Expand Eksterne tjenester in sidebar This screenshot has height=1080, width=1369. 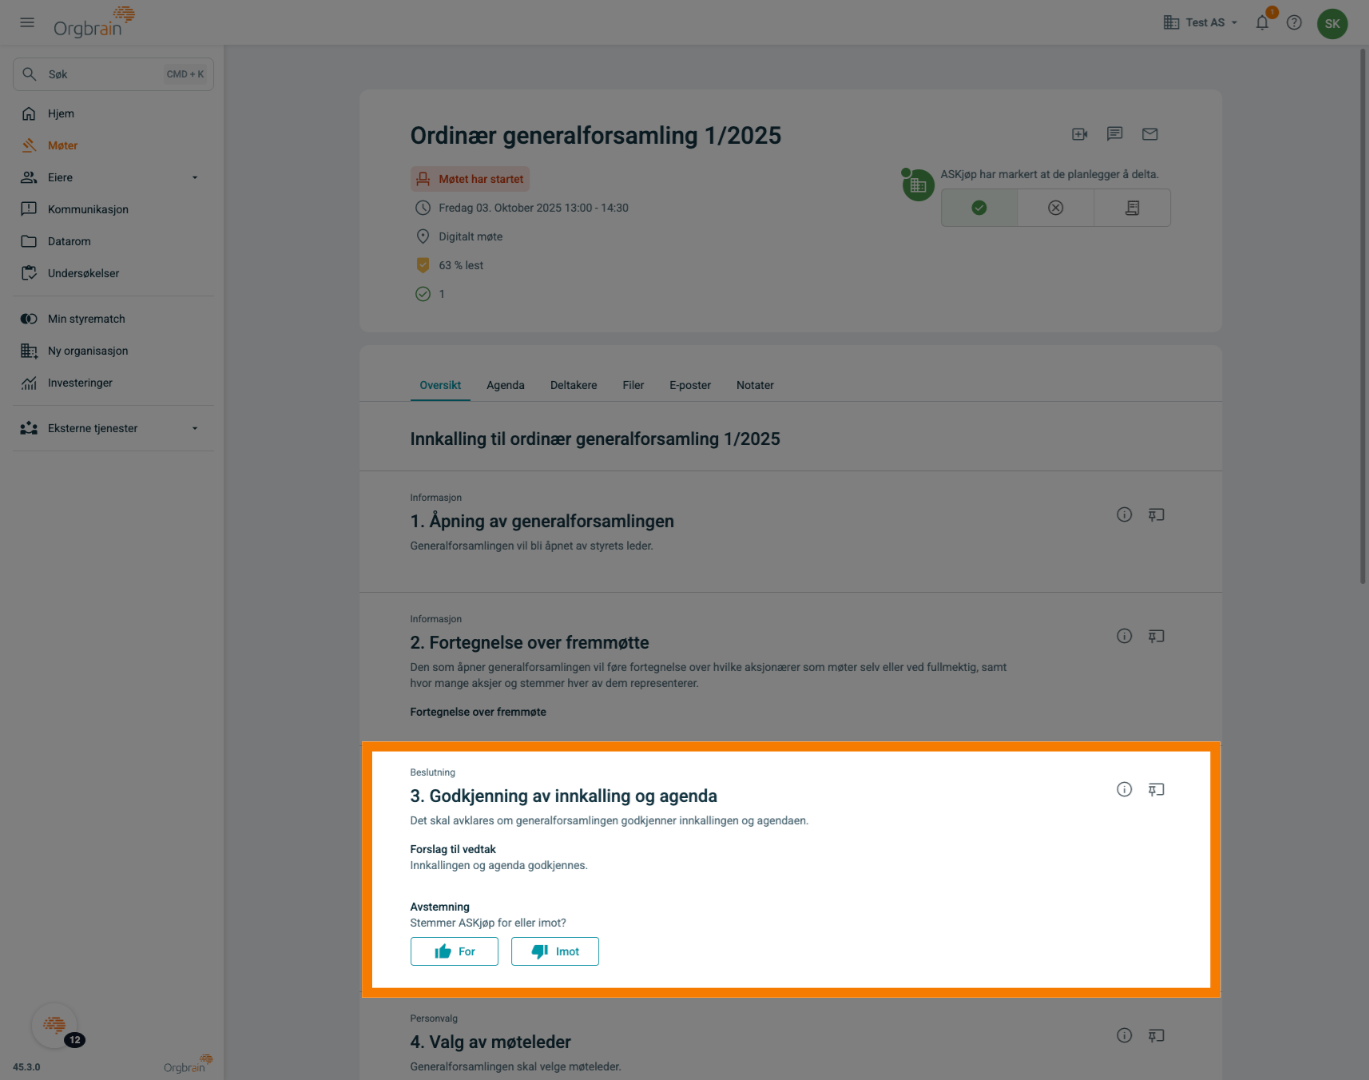coord(194,428)
